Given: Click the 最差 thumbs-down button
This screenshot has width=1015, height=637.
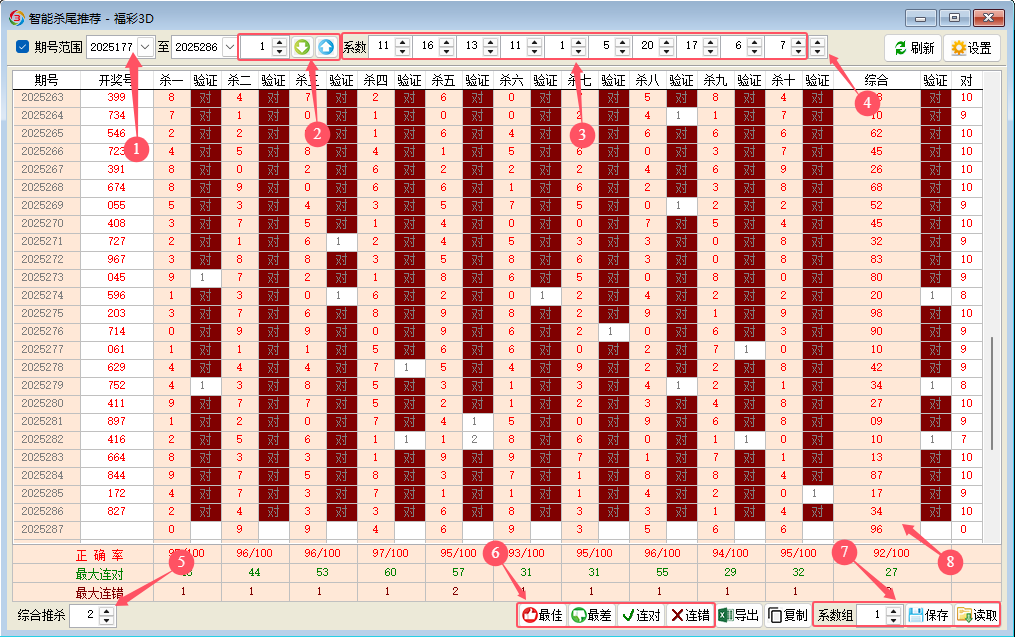Looking at the screenshot, I should 591,616.
